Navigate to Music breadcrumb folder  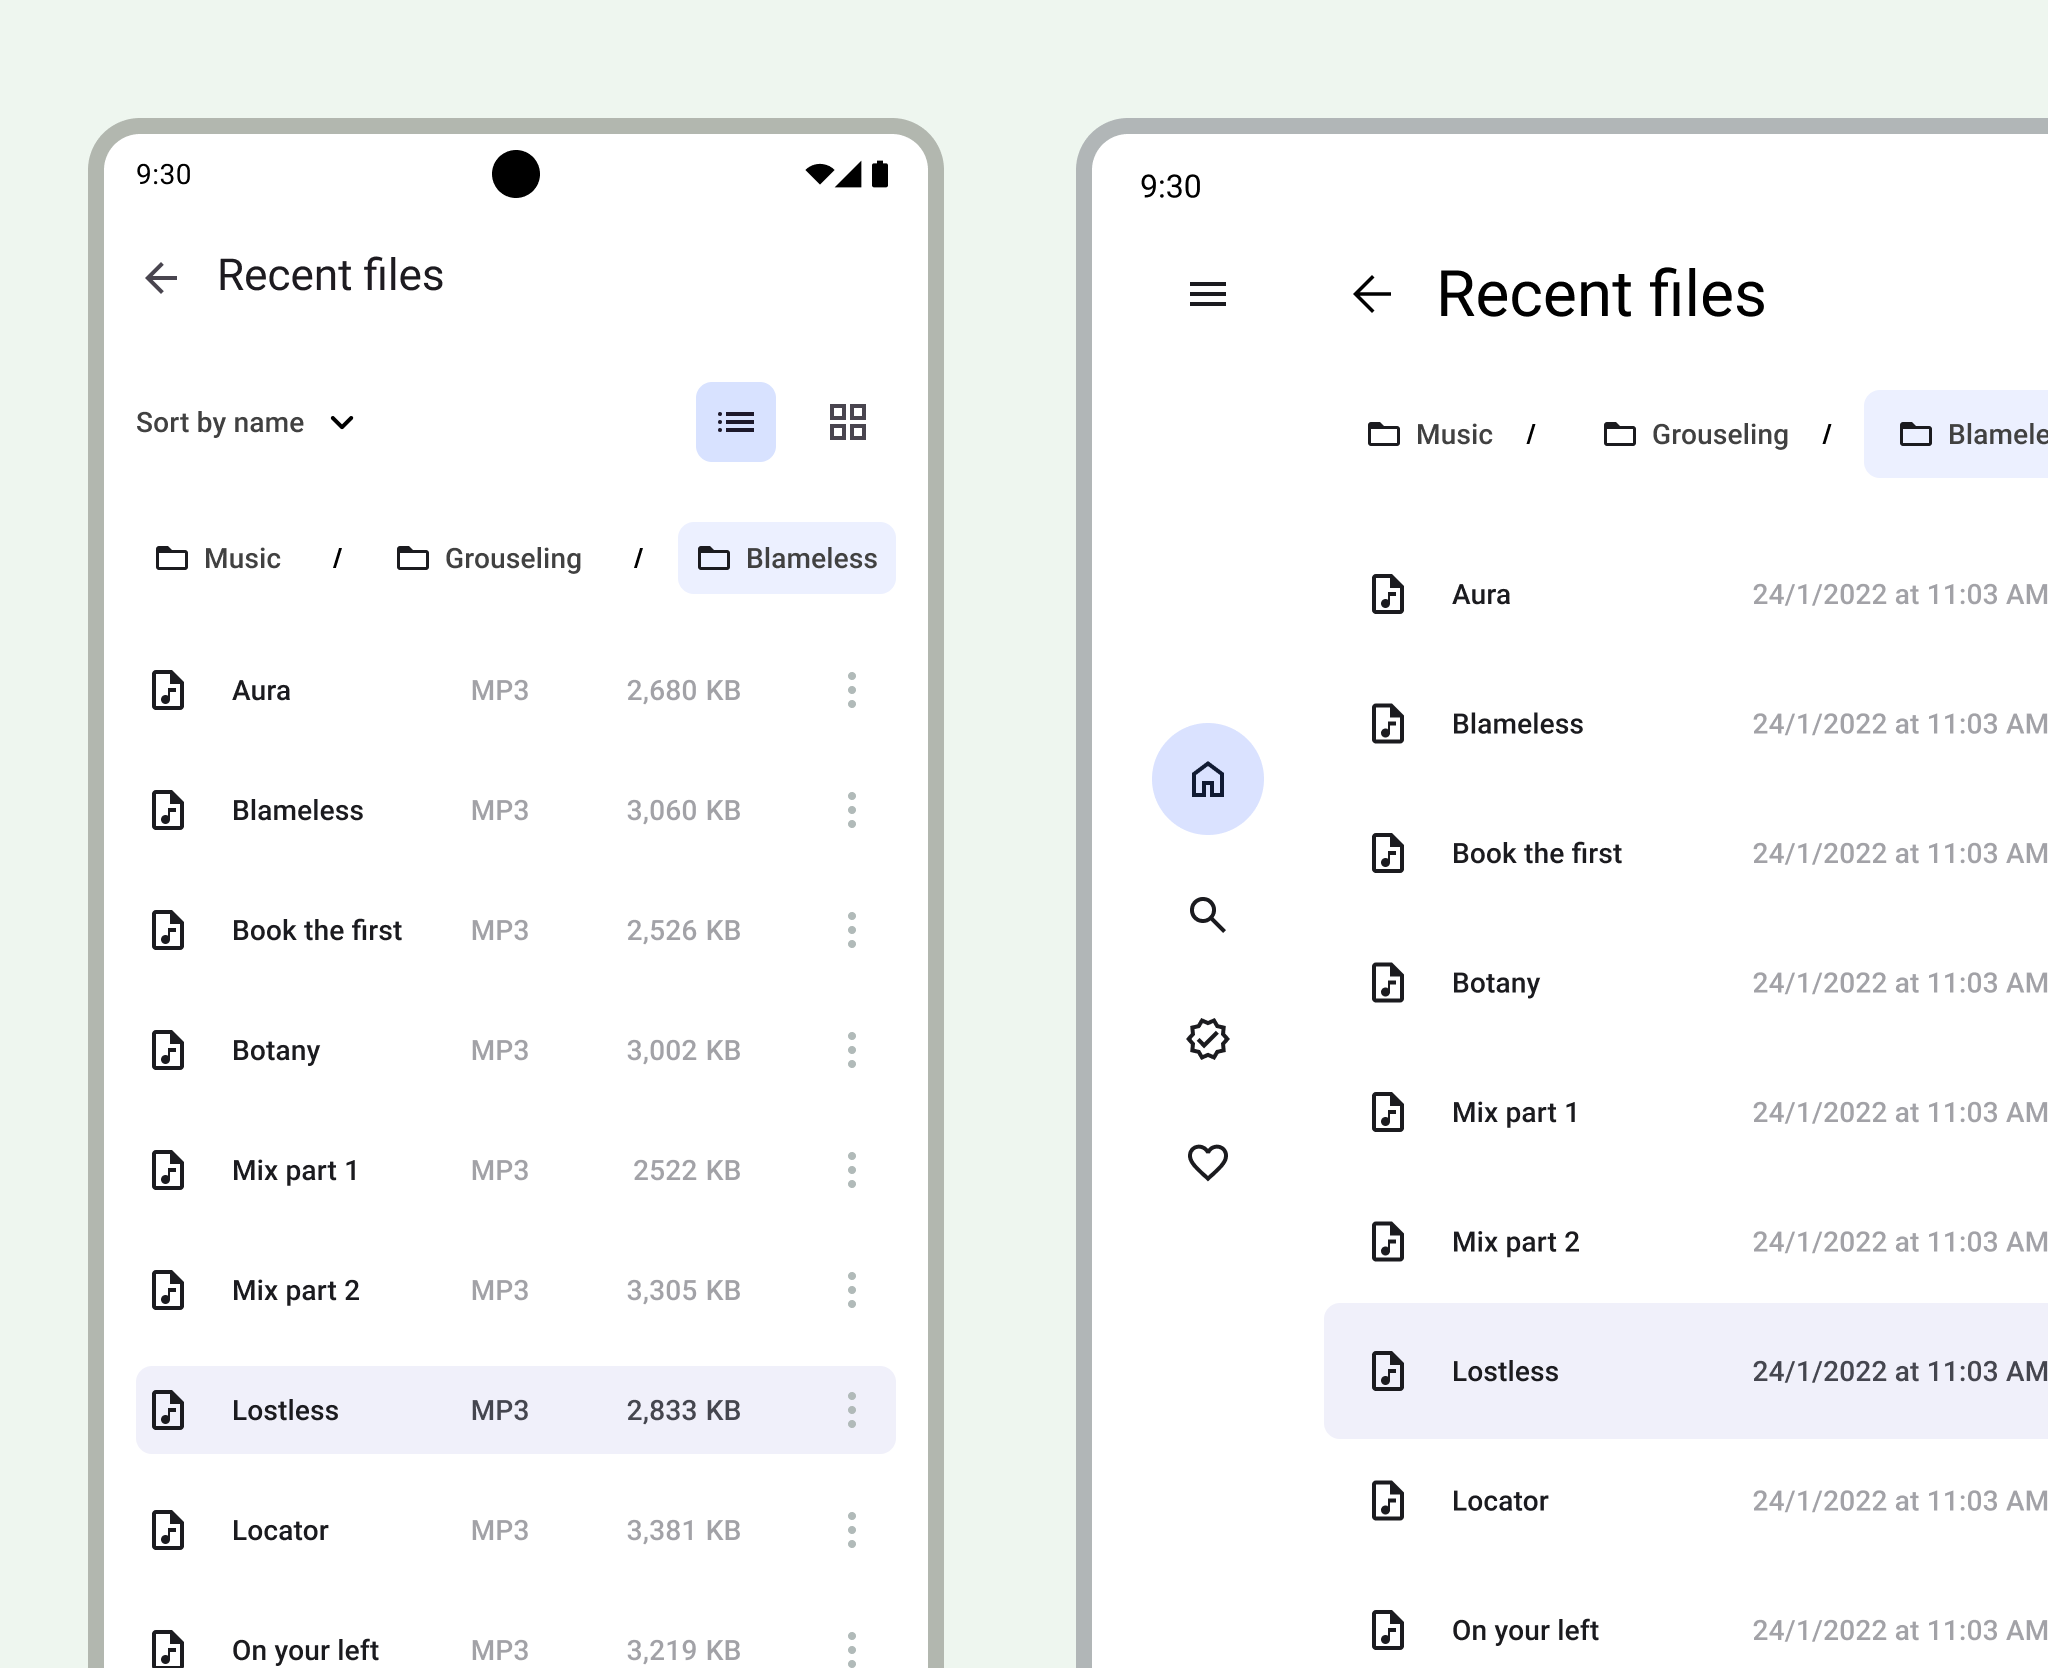click(x=216, y=558)
